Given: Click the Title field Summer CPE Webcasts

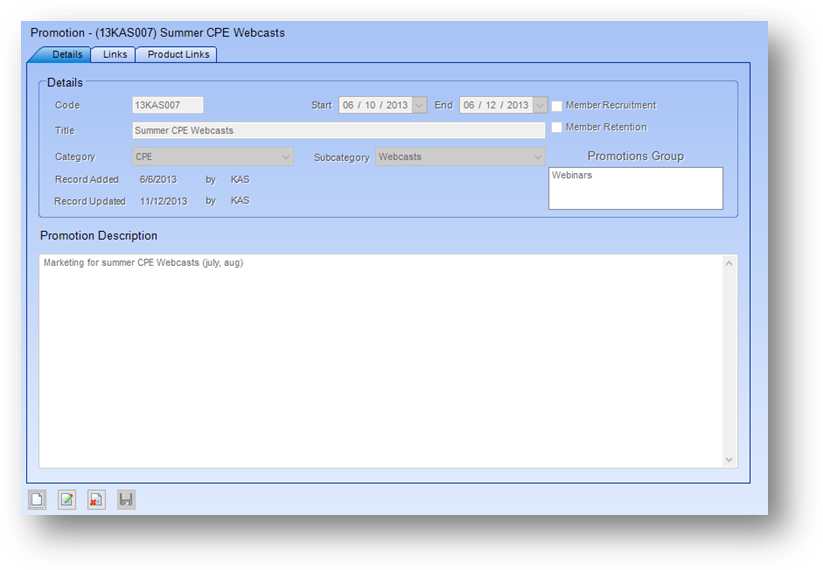Looking at the screenshot, I should pos(339,130).
